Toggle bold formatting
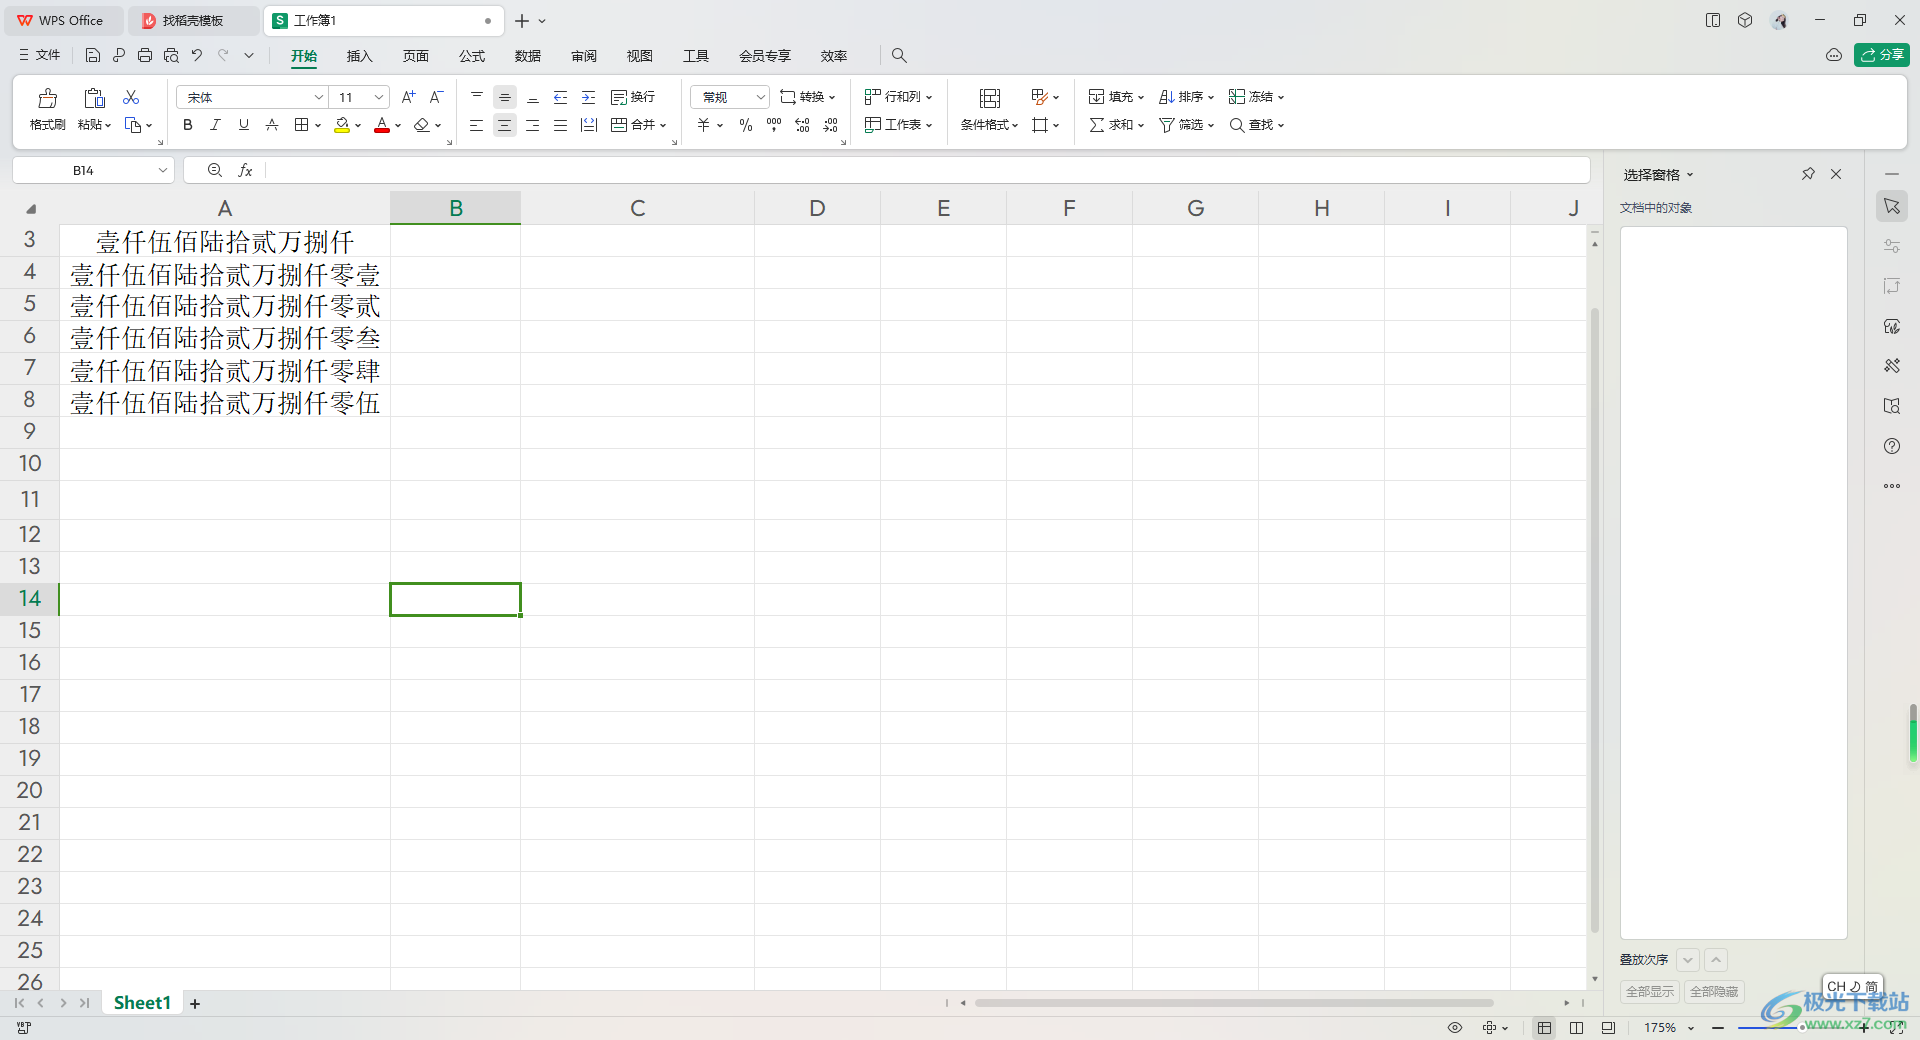This screenshot has width=1920, height=1040. pyautogui.click(x=188, y=125)
